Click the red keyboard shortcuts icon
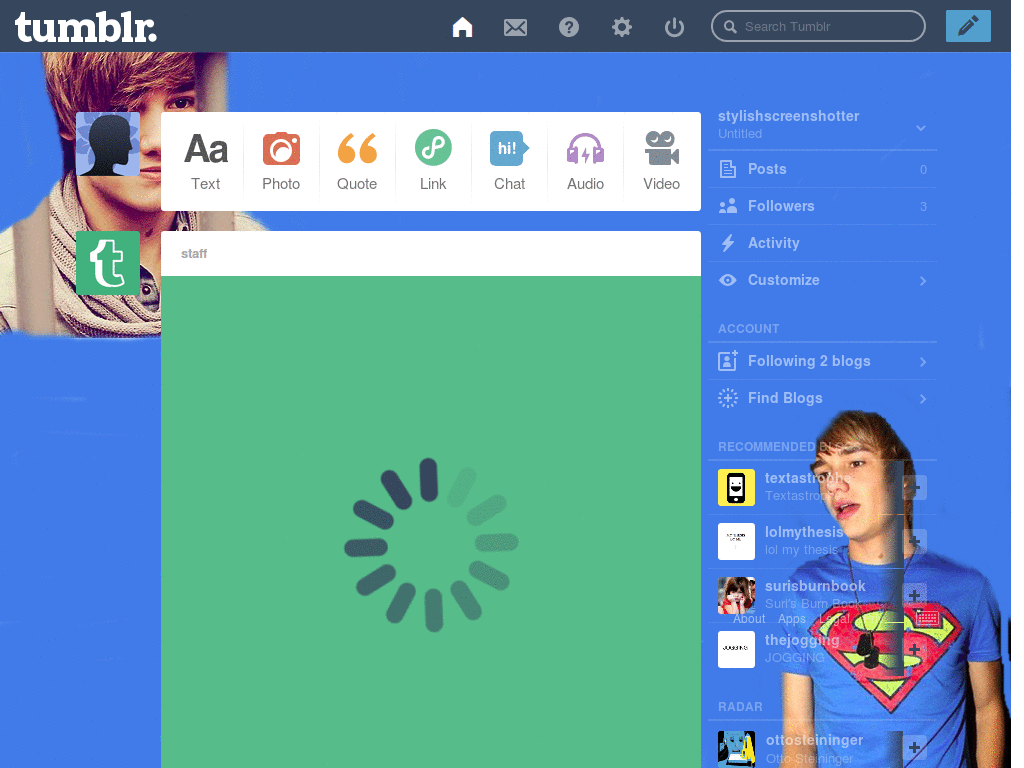1024x768 pixels. click(x=927, y=618)
